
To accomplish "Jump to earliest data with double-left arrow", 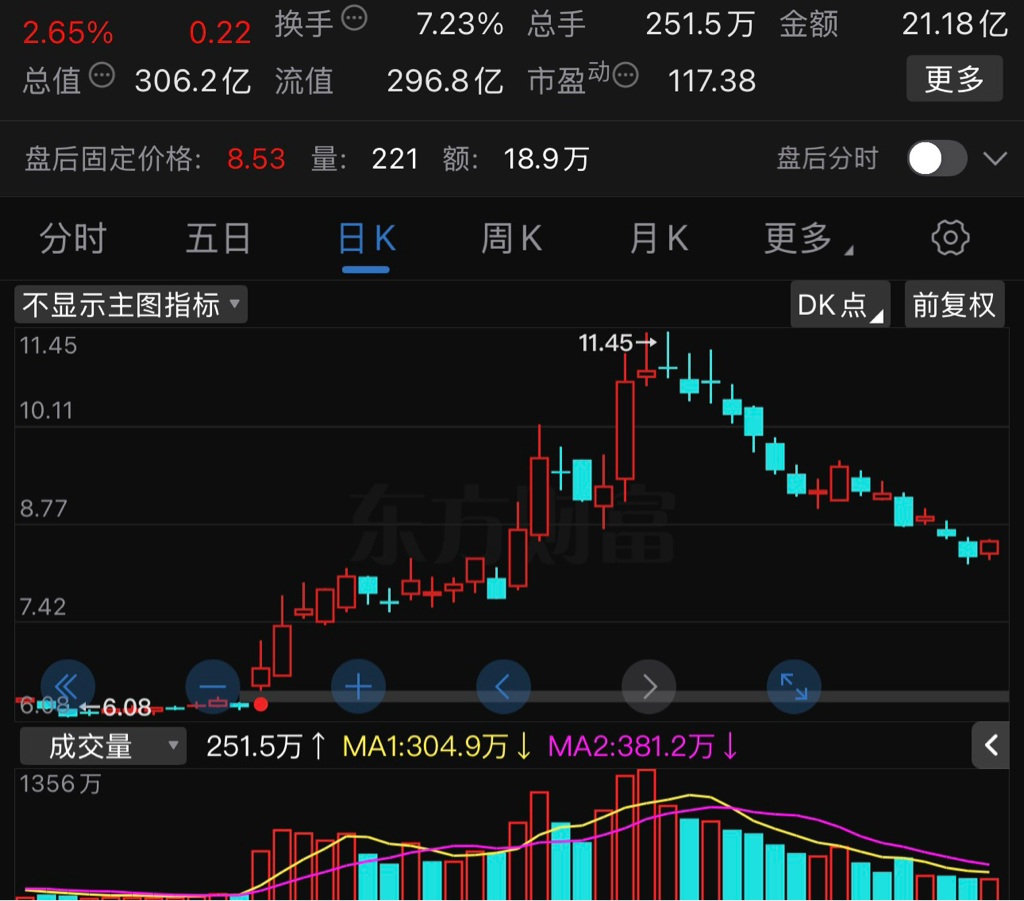I will pos(67,687).
